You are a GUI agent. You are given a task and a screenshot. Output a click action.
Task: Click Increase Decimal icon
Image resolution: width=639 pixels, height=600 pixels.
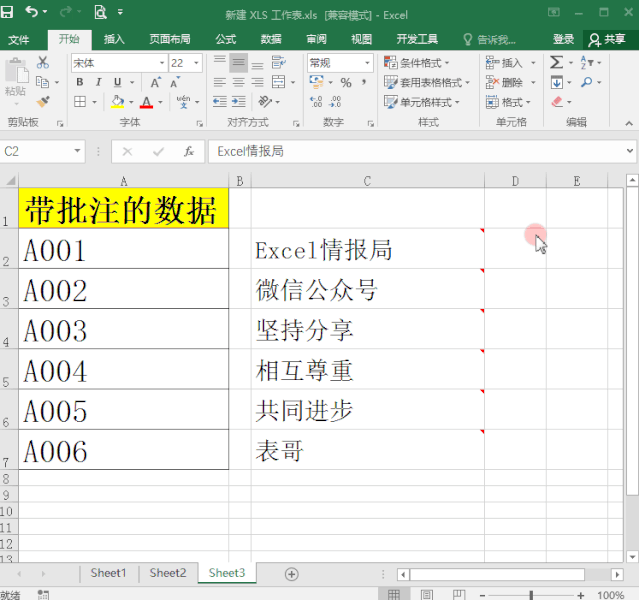(316, 101)
